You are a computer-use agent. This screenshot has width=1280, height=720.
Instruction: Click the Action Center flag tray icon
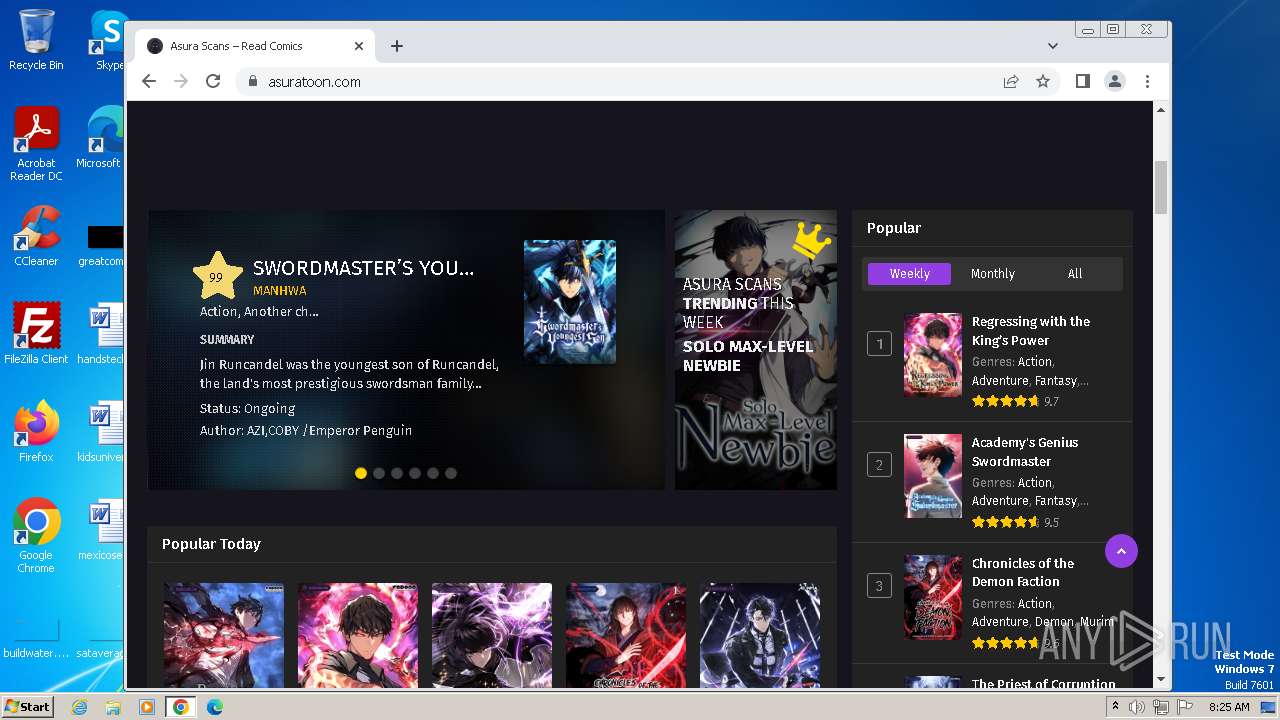click(x=1185, y=707)
